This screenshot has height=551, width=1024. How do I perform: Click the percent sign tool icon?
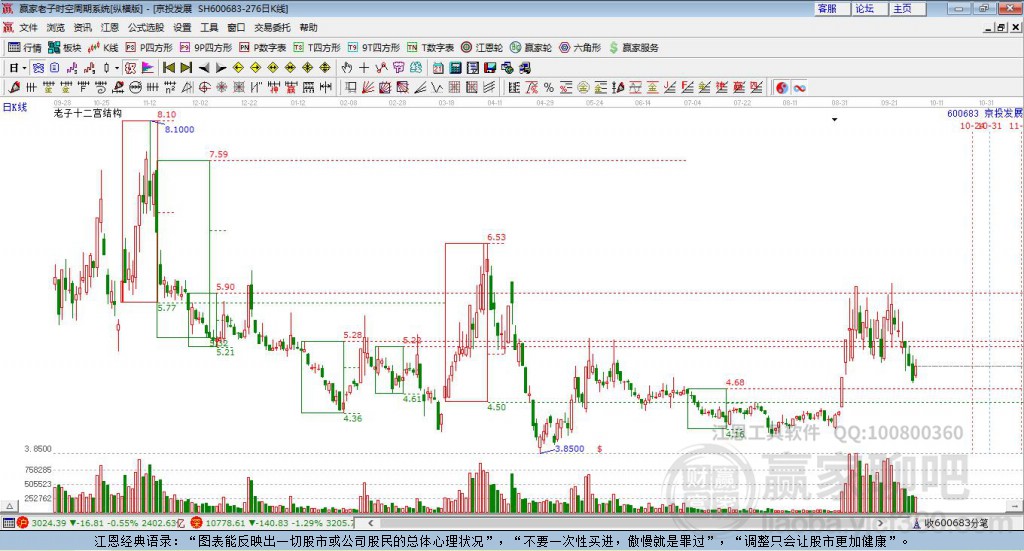point(549,87)
